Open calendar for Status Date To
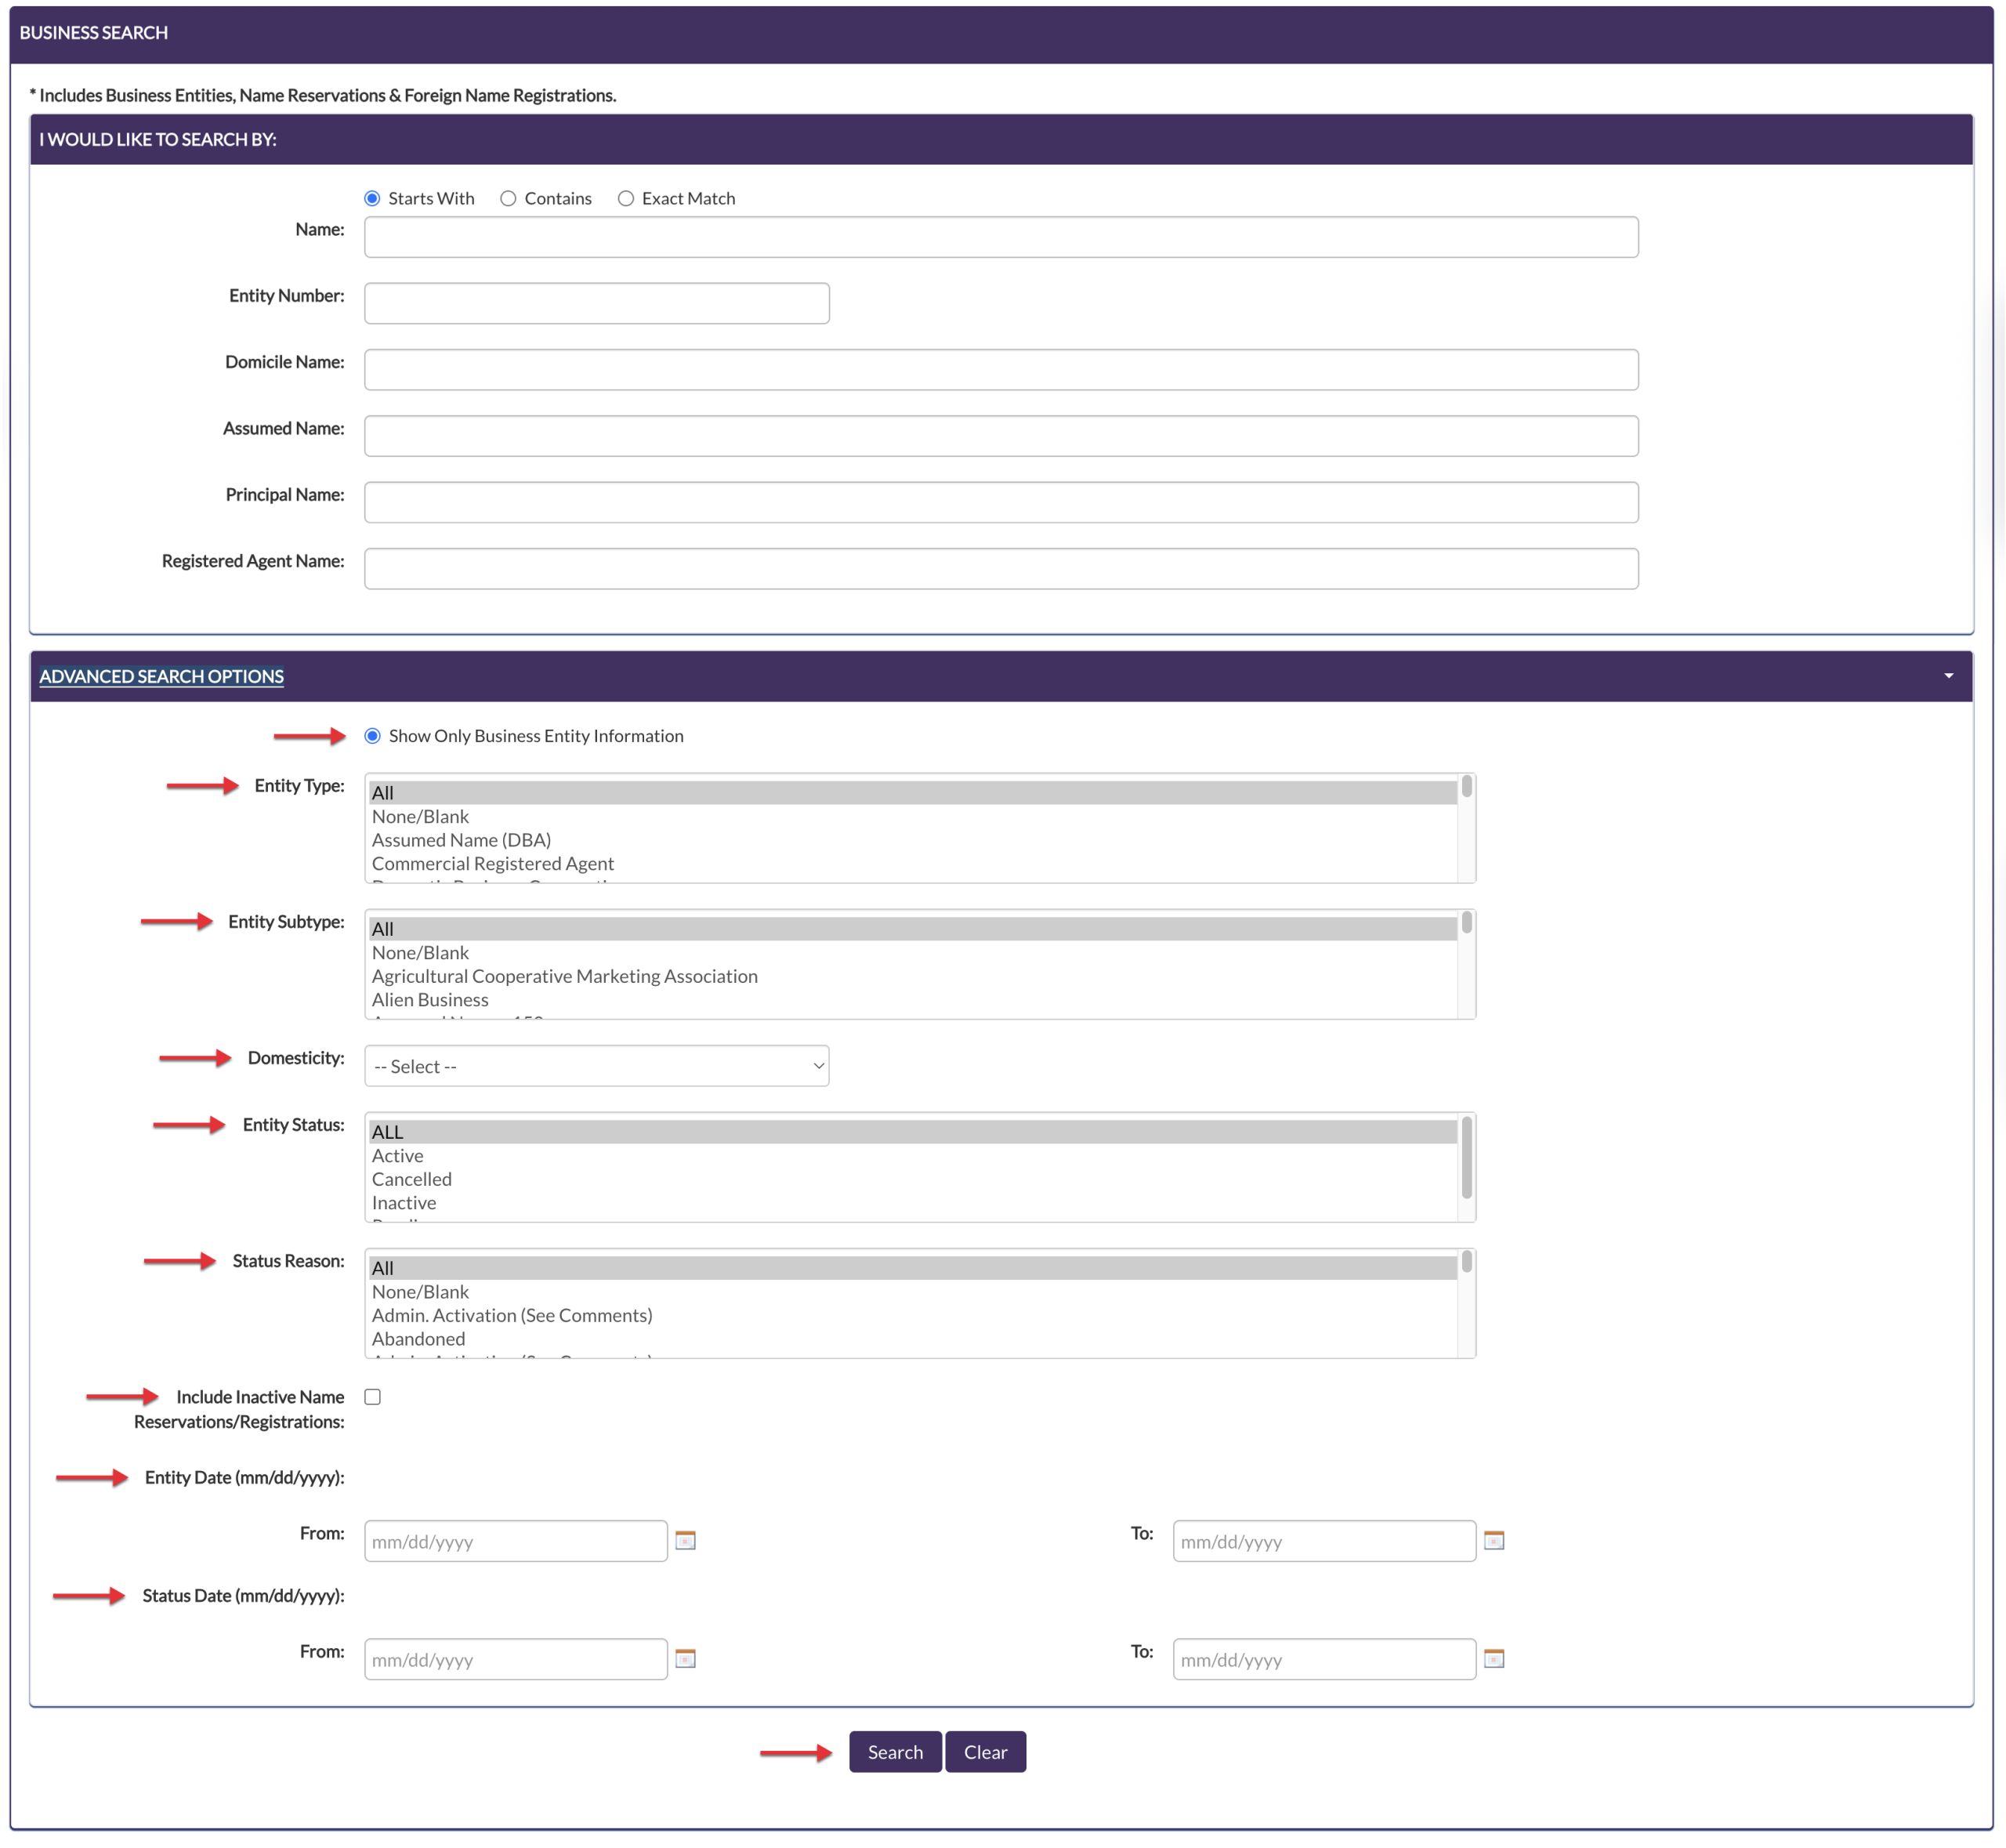The image size is (2006, 1848). [1493, 1658]
